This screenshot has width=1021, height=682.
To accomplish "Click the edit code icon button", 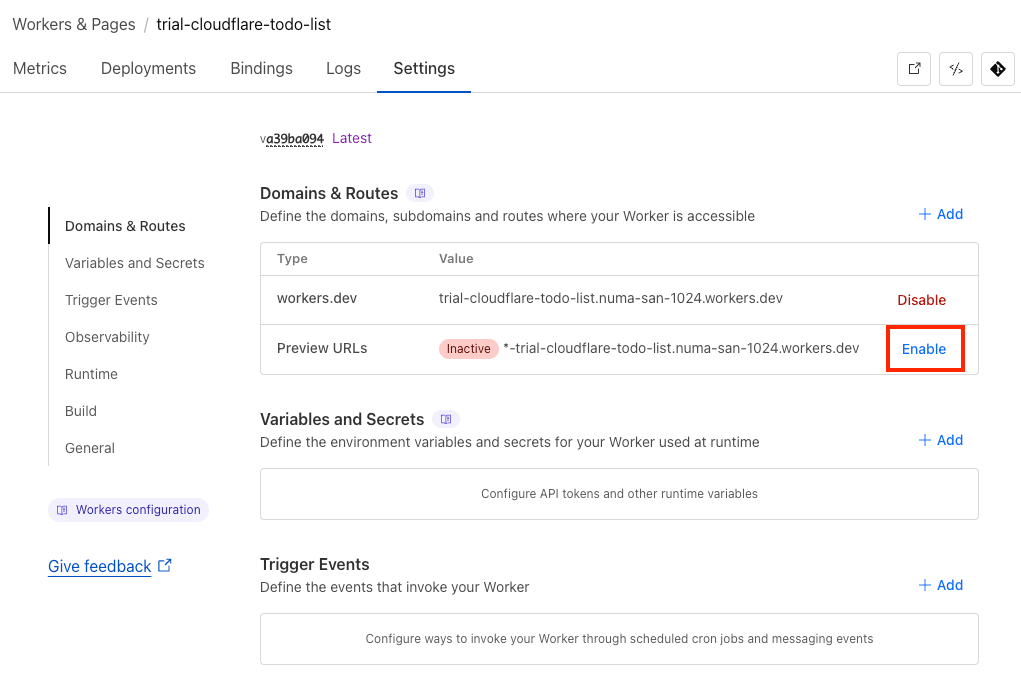I will 956,69.
